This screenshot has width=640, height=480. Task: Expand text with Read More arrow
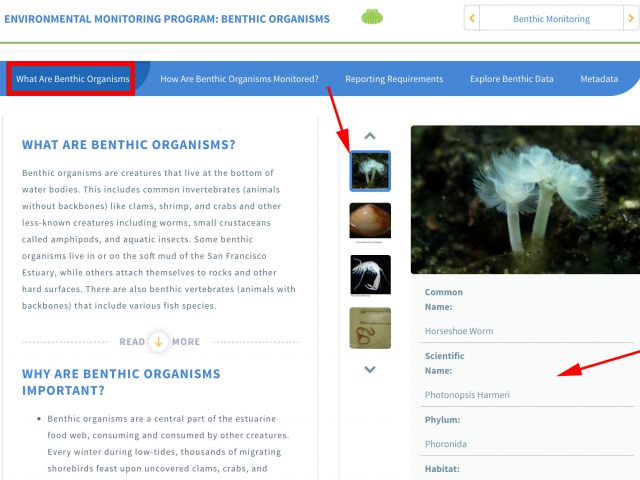[x=159, y=342]
